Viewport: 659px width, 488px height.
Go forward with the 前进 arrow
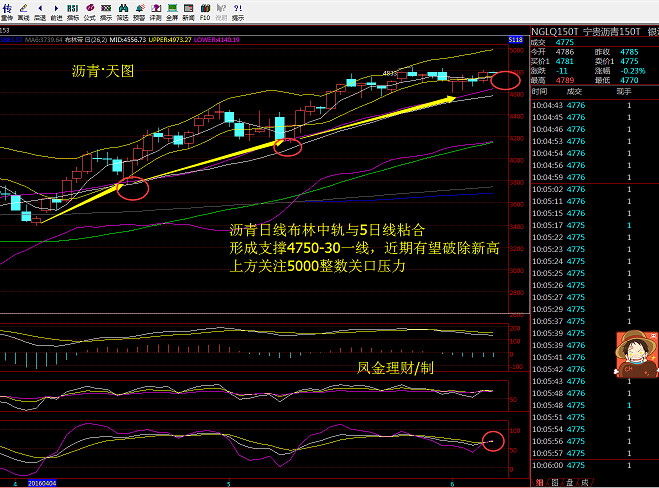click(56, 11)
